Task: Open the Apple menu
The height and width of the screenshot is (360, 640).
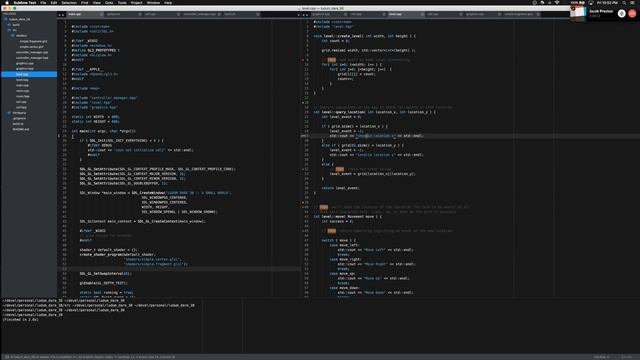Action: point(7,2)
